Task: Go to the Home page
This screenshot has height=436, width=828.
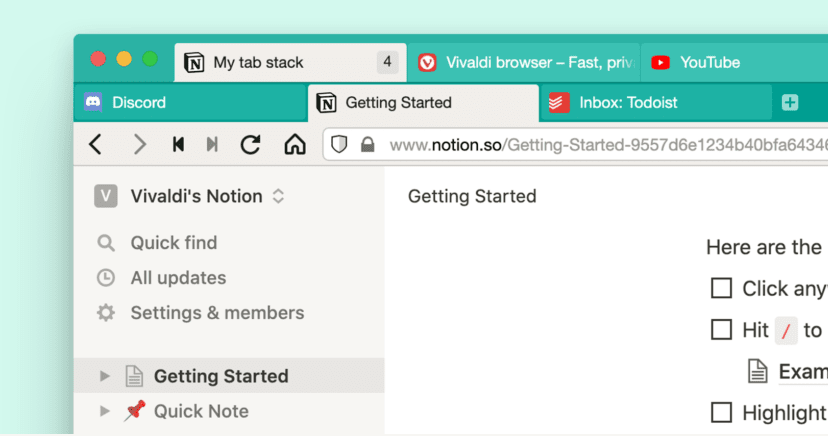Action: click(x=295, y=144)
